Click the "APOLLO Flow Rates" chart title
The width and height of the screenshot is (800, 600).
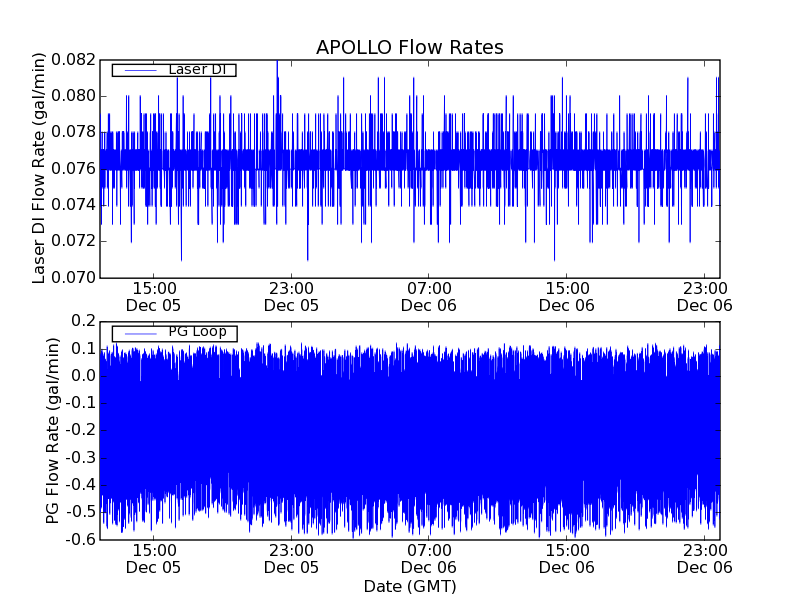[x=410, y=47]
